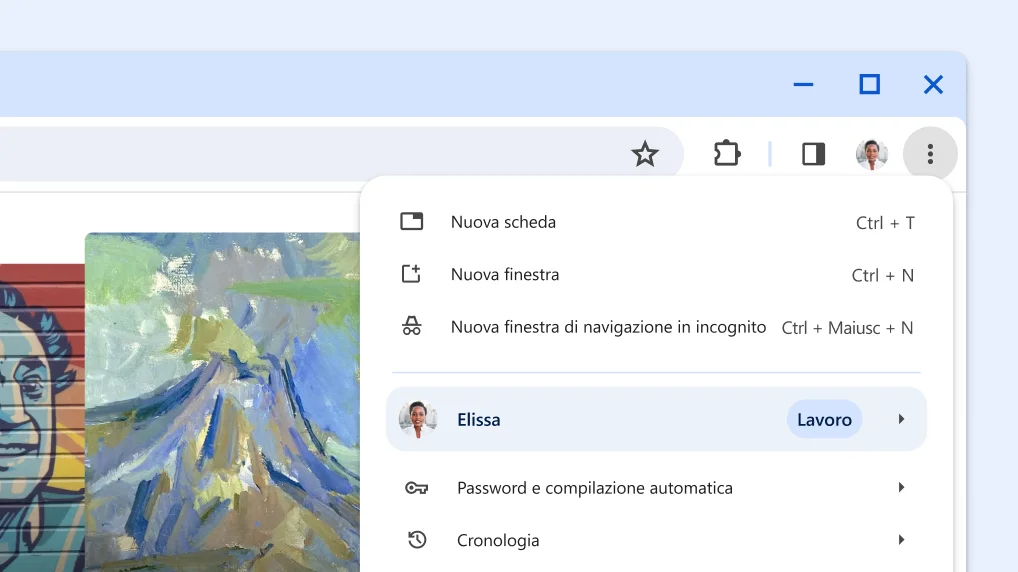Open the Extensions puzzle icon
This screenshot has height=572, width=1018.
(726, 154)
